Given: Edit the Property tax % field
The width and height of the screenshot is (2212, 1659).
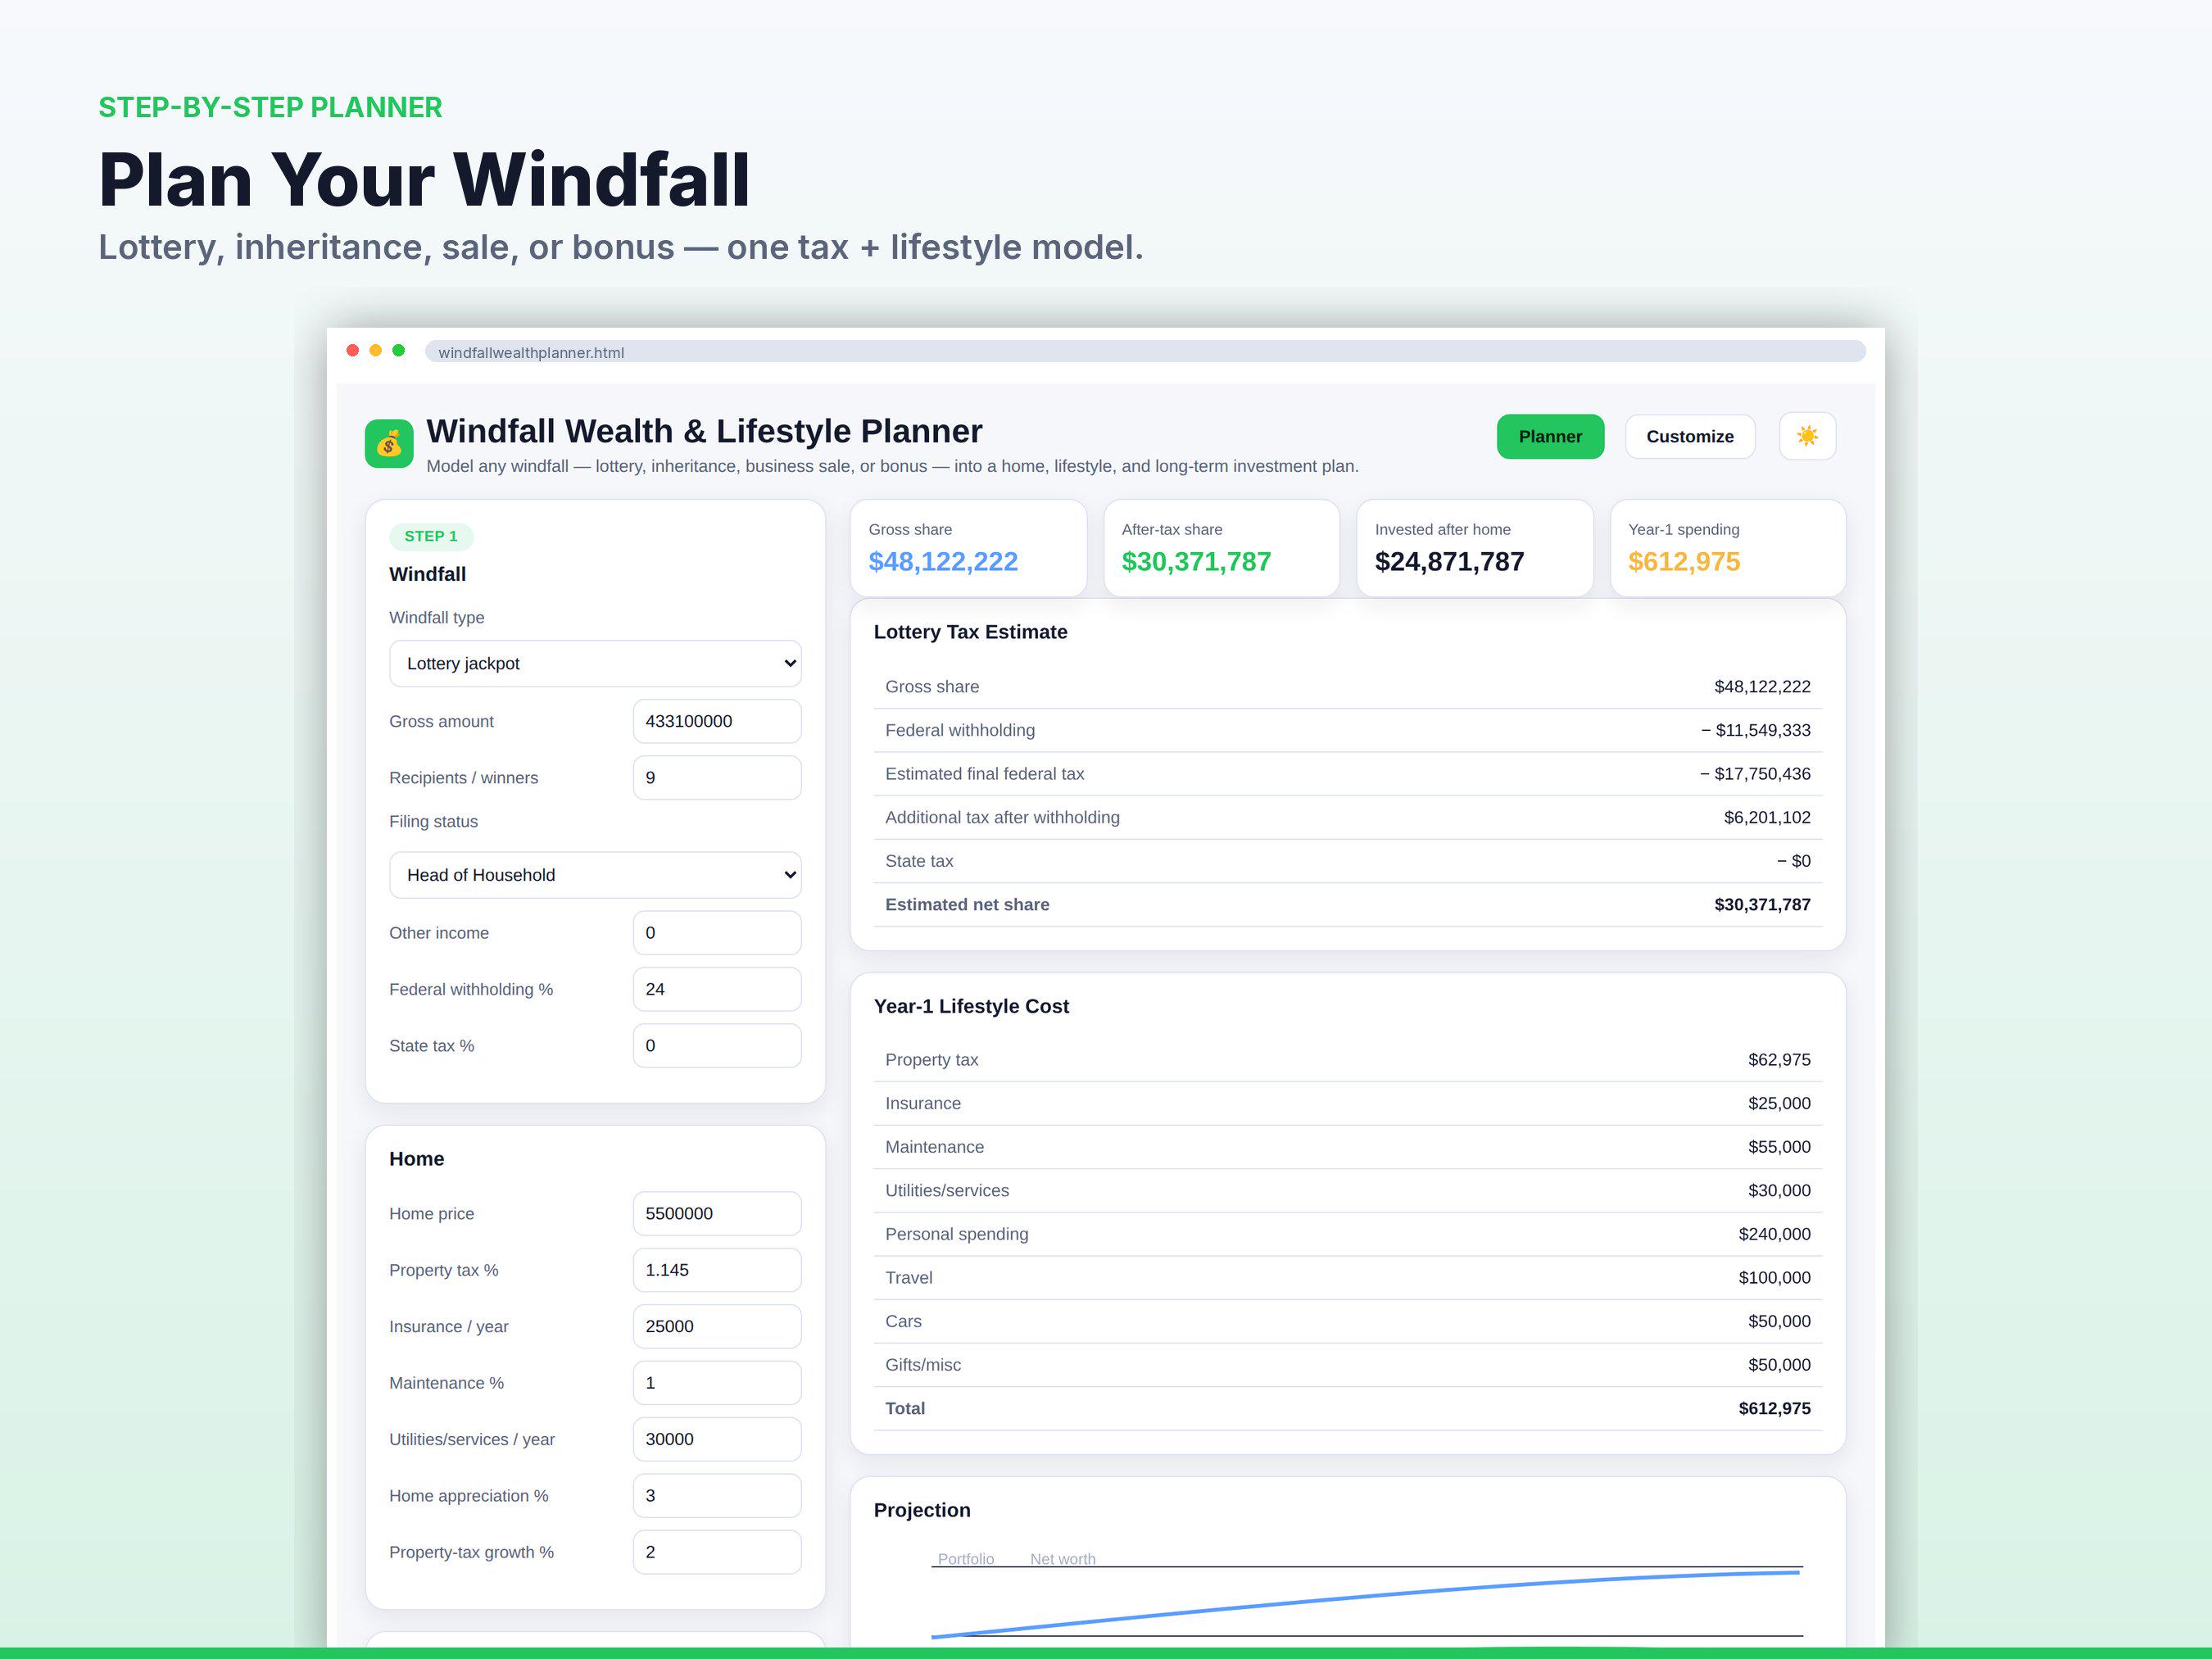Looking at the screenshot, I should [717, 1270].
